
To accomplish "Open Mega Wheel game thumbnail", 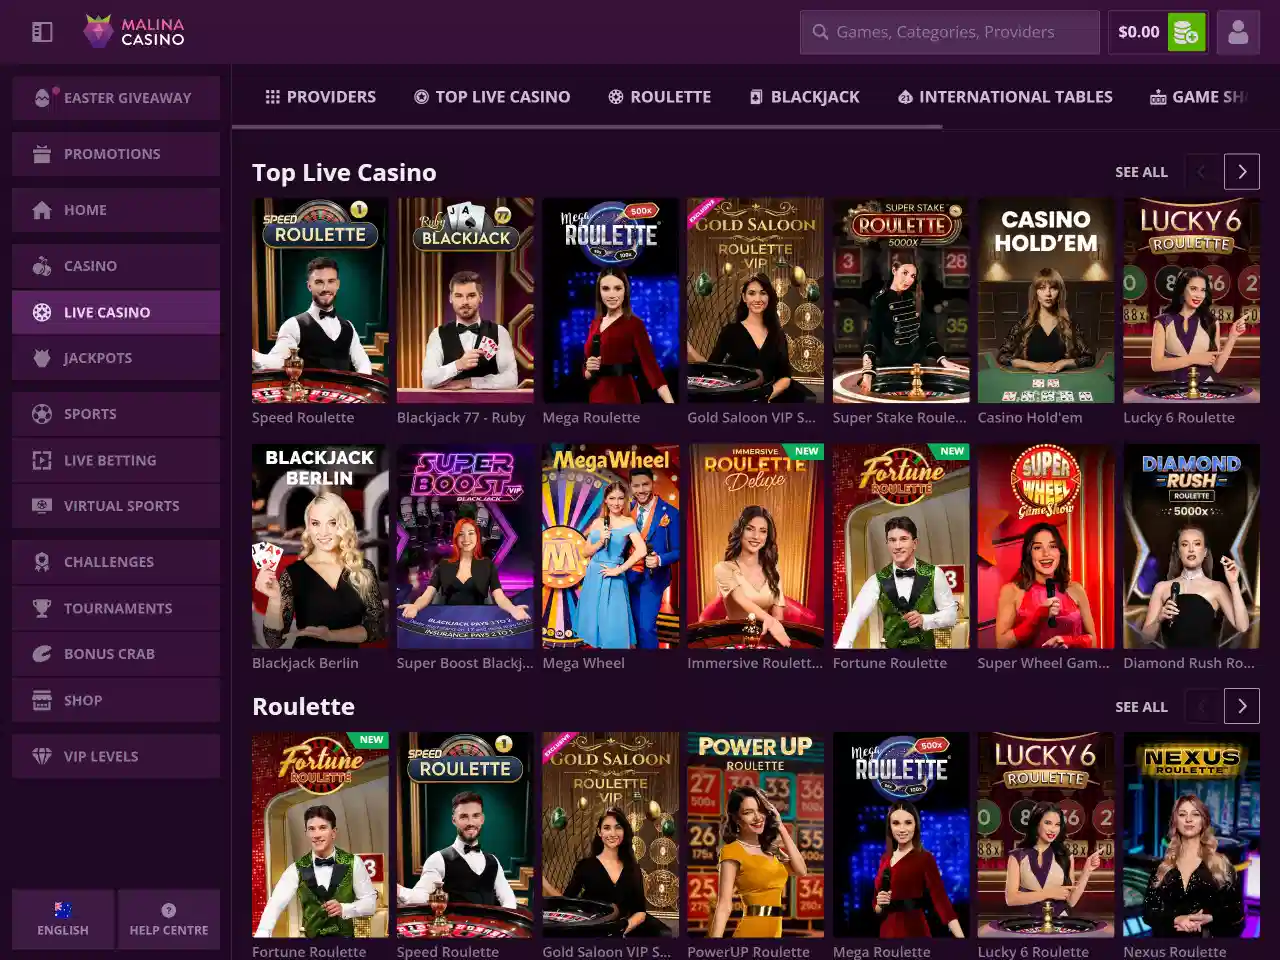I will [610, 546].
